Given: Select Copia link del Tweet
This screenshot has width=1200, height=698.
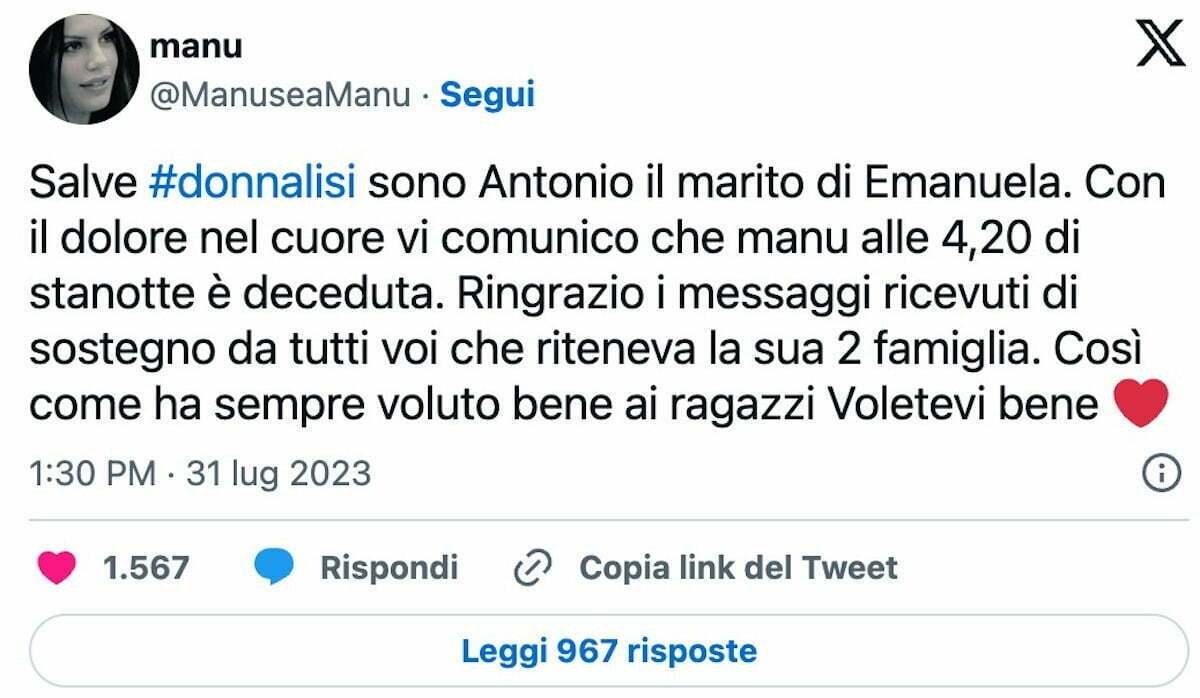Looking at the screenshot, I should (x=738, y=568).
